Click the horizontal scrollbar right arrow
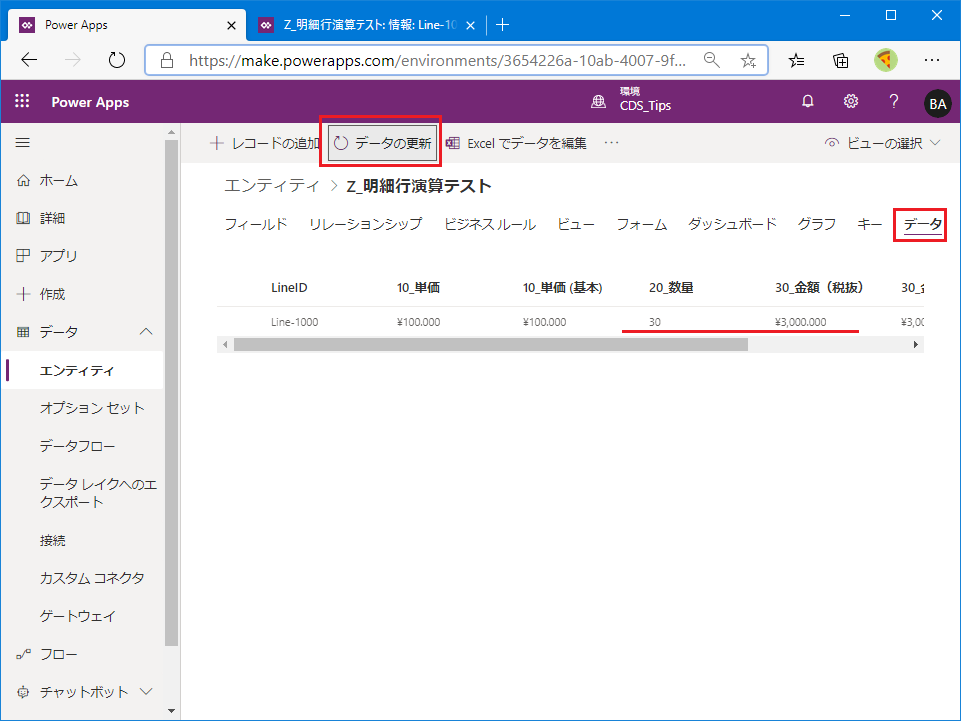The height and width of the screenshot is (721, 961). tap(915, 344)
